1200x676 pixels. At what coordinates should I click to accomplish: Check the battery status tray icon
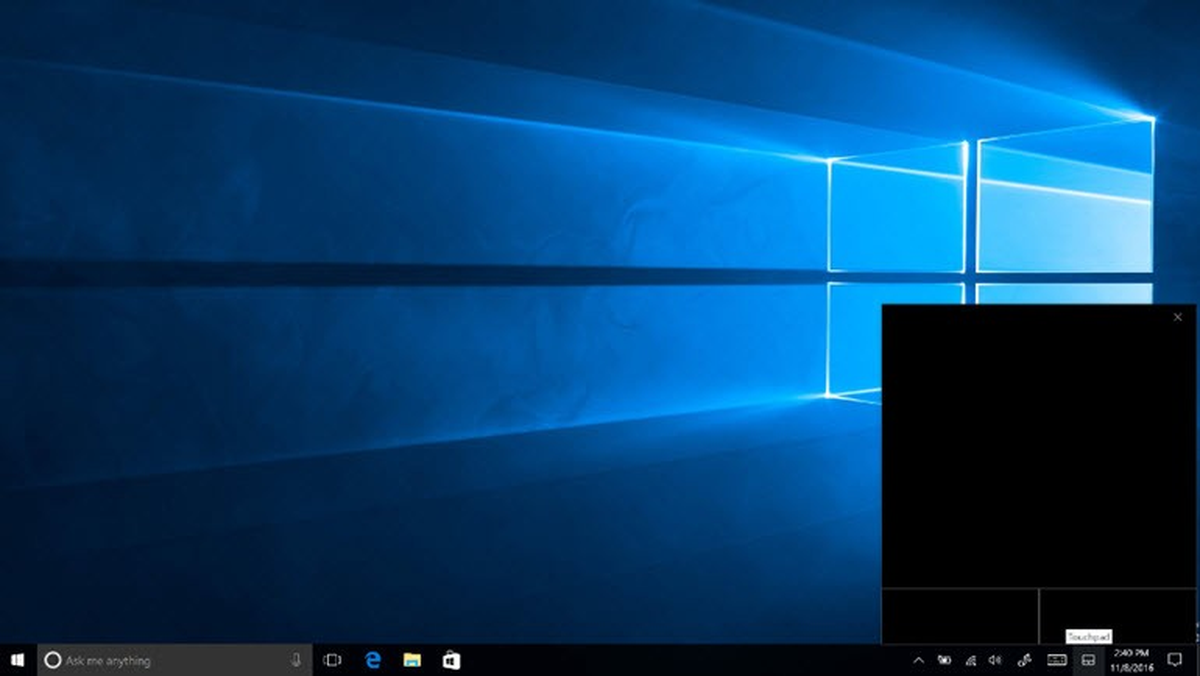pos(945,660)
